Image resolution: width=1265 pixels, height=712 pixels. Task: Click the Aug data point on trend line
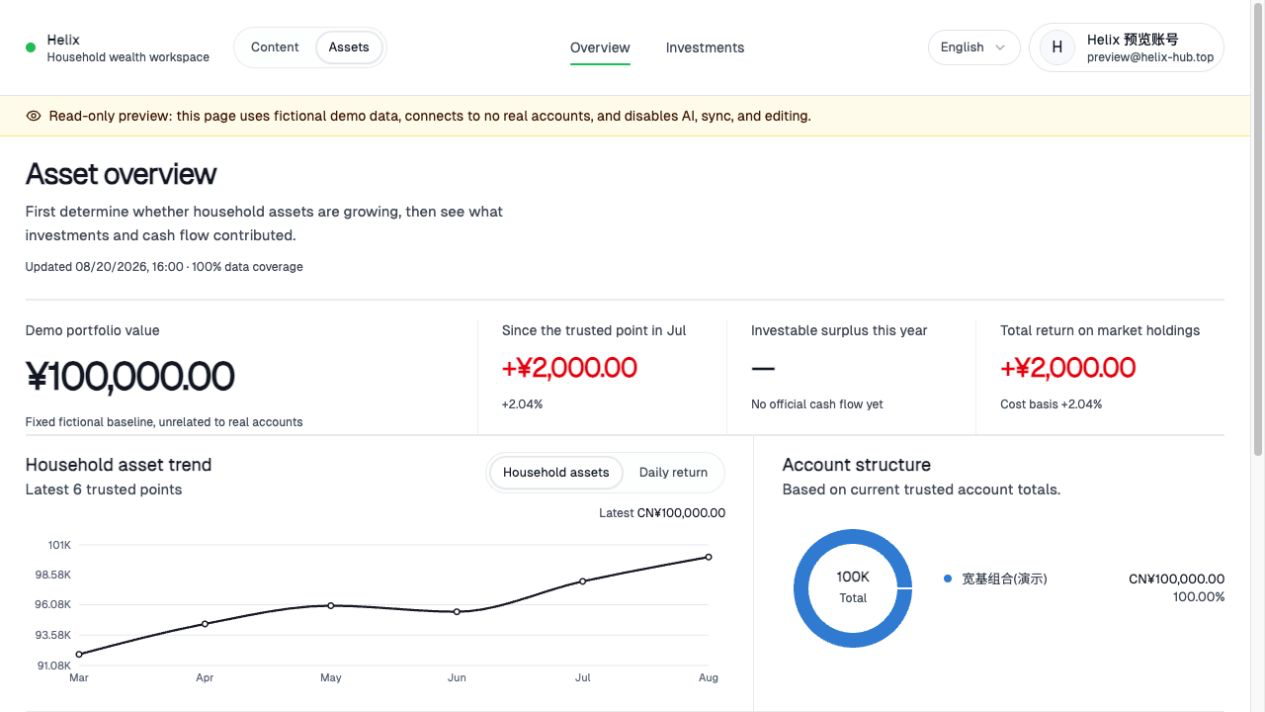click(709, 557)
